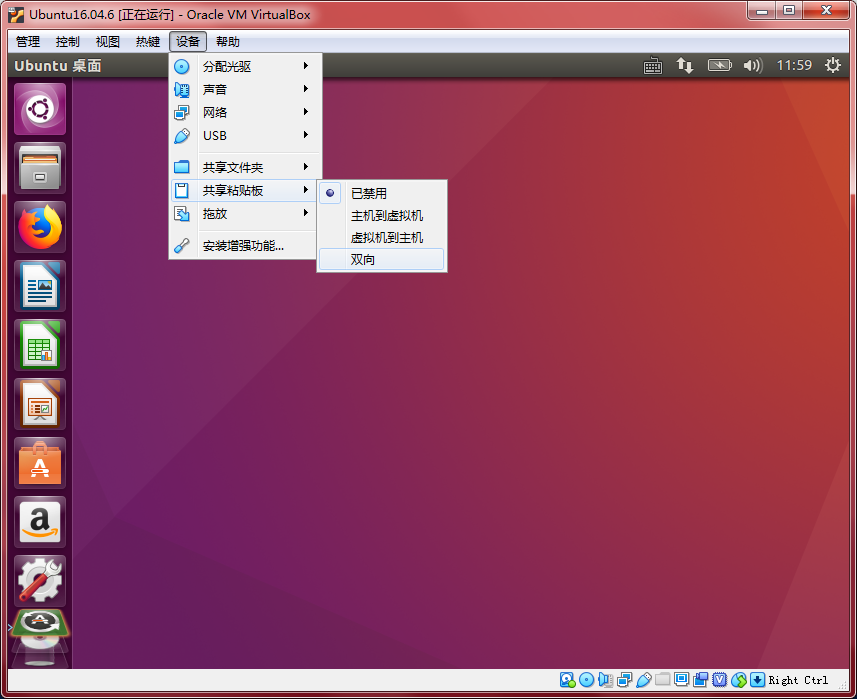Click hard disk activity status icon
This screenshot has height=699, width=857.
(x=567, y=680)
